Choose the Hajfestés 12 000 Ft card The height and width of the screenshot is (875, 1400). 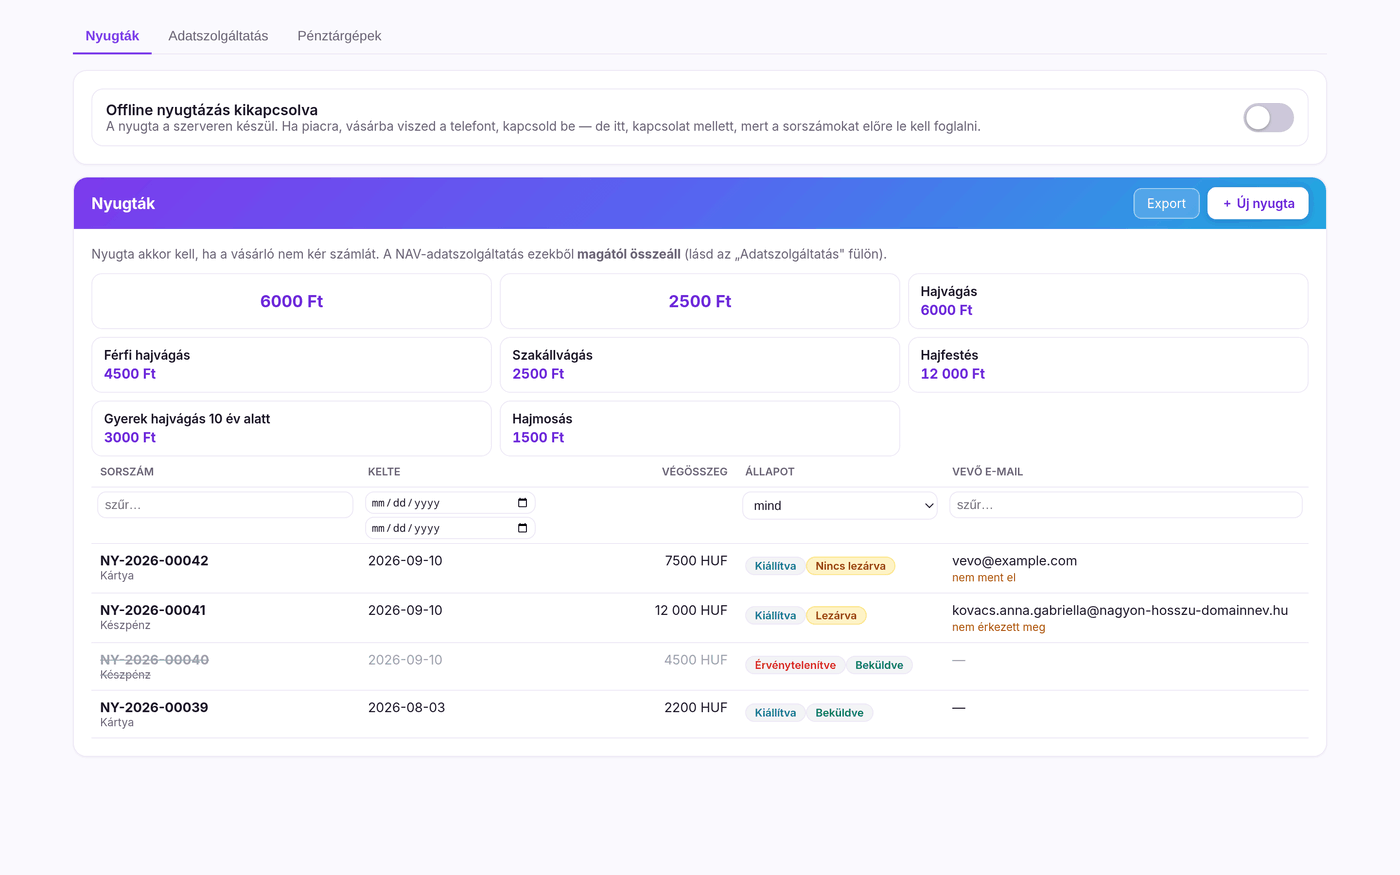(1108, 365)
